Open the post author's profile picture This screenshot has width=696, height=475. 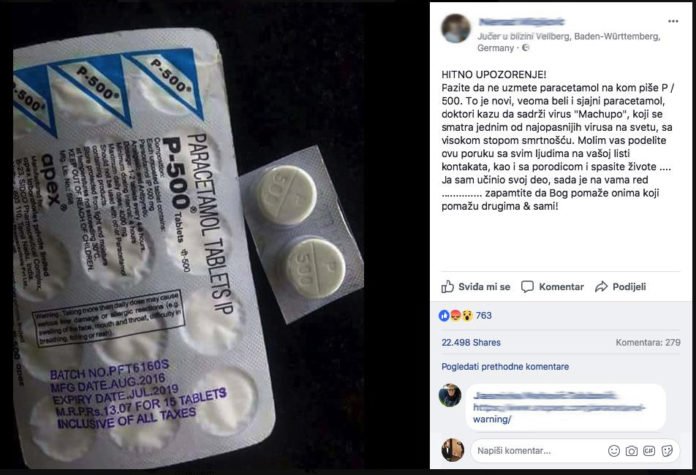pos(455,28)
